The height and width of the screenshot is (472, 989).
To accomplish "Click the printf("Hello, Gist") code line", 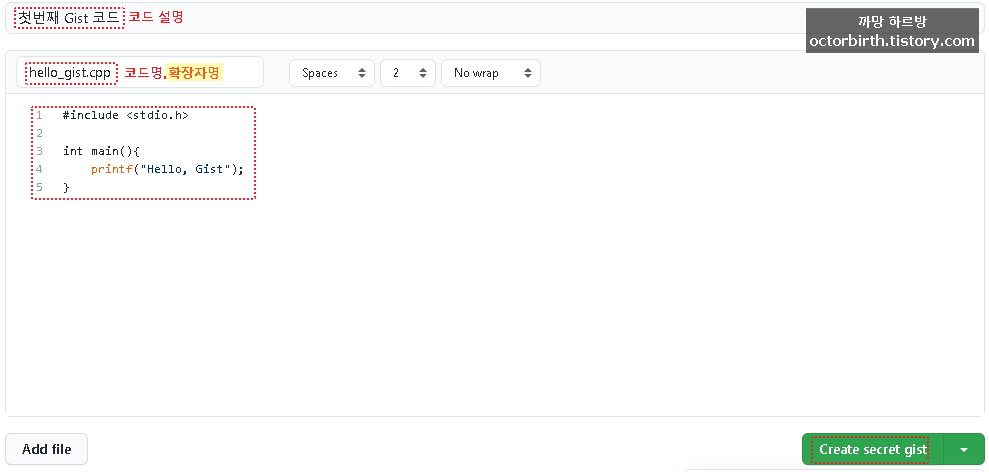I will point(167,169).
